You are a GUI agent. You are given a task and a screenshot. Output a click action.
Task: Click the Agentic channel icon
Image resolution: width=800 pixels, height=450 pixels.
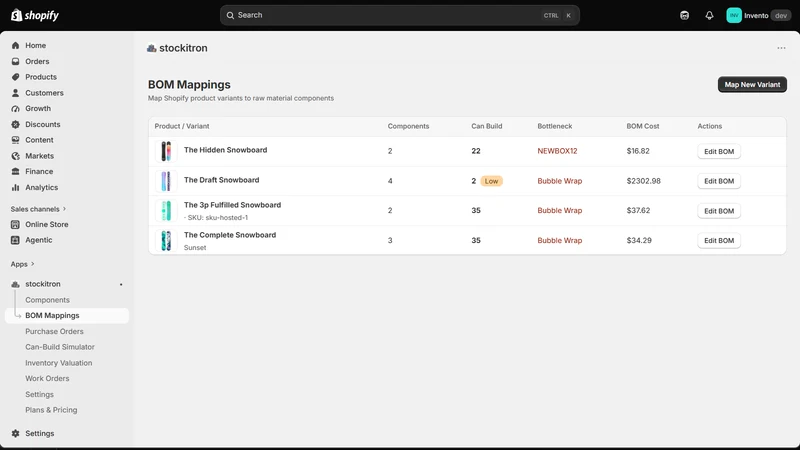tap(15, 240)
